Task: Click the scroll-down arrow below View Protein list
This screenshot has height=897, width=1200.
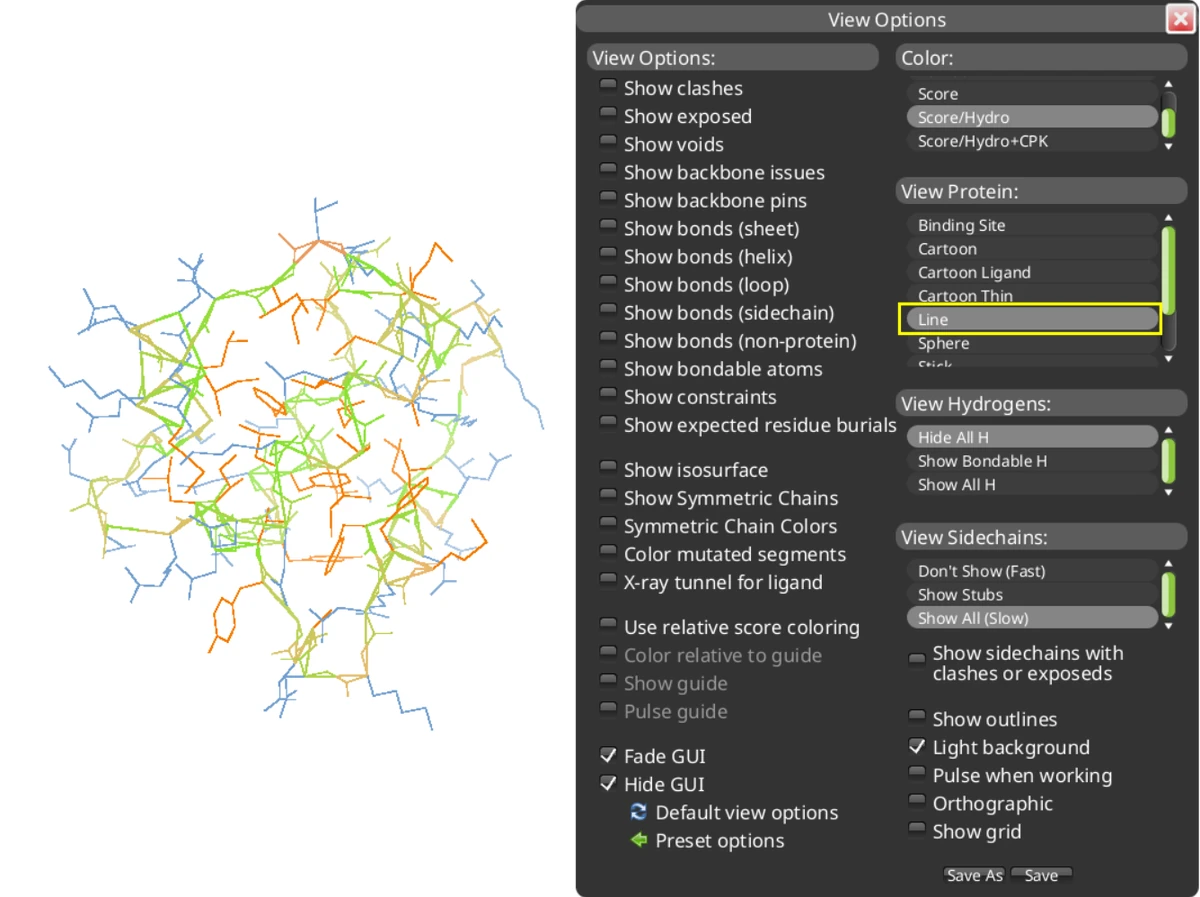Action: click(x=1167, y=358)
